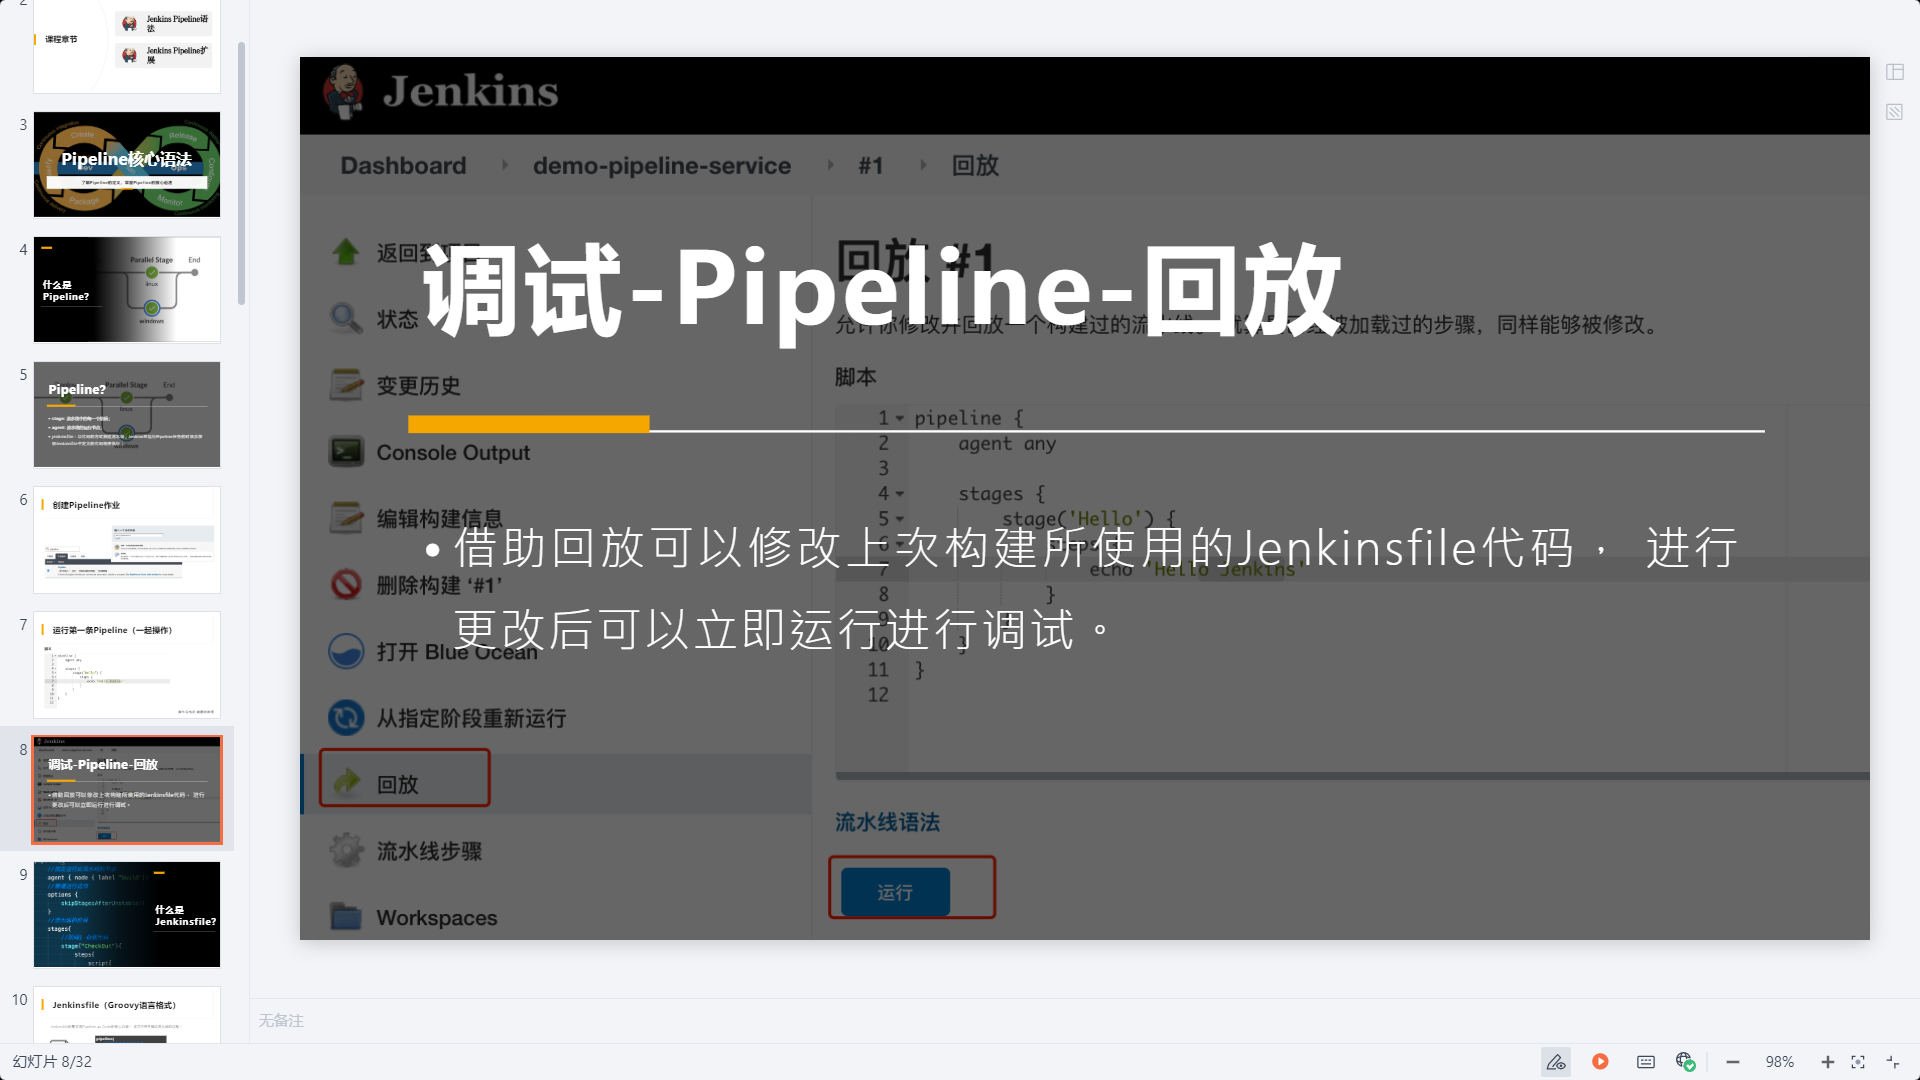
Task: Select slide 9 thumbnail '什么是 Jenkinsfile?'
Action: point(127,914)
